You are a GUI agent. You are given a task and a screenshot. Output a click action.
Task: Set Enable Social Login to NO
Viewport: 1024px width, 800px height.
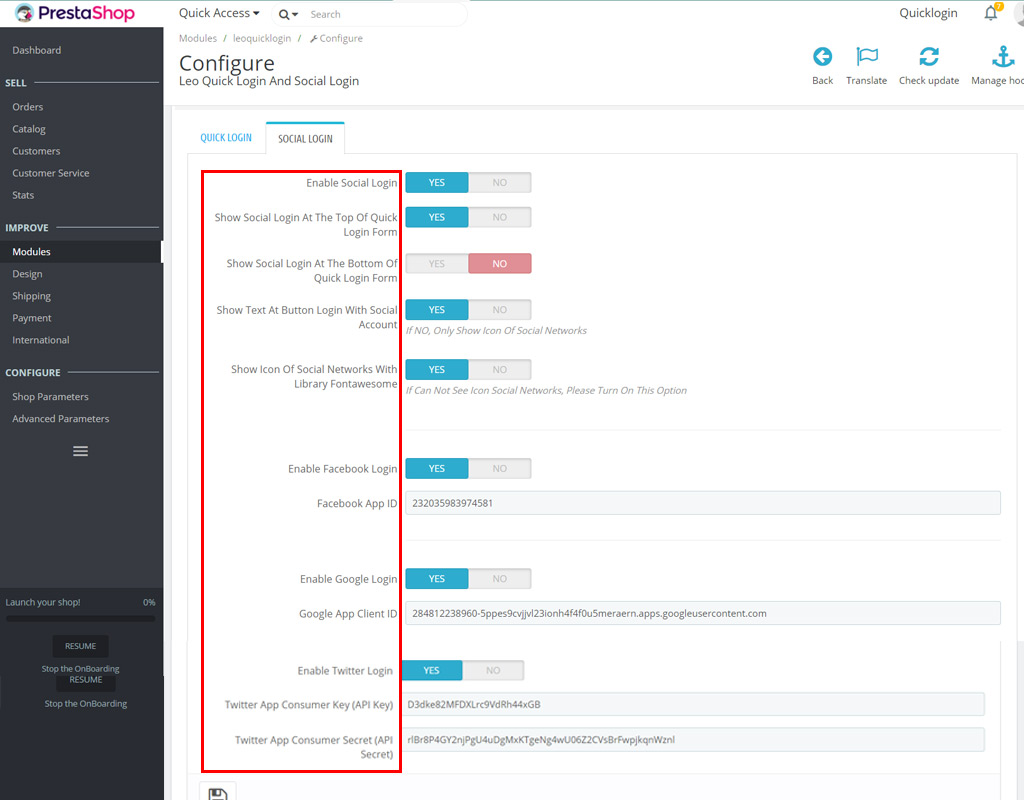[500, 183]
